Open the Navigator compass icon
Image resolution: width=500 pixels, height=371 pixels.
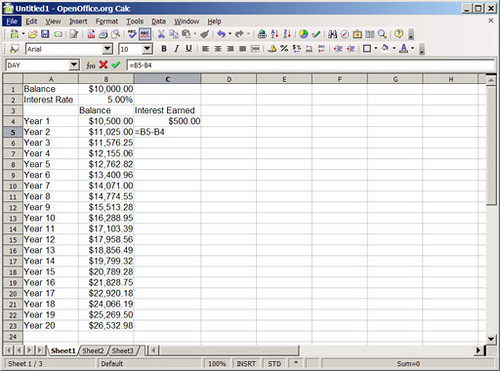345,34
